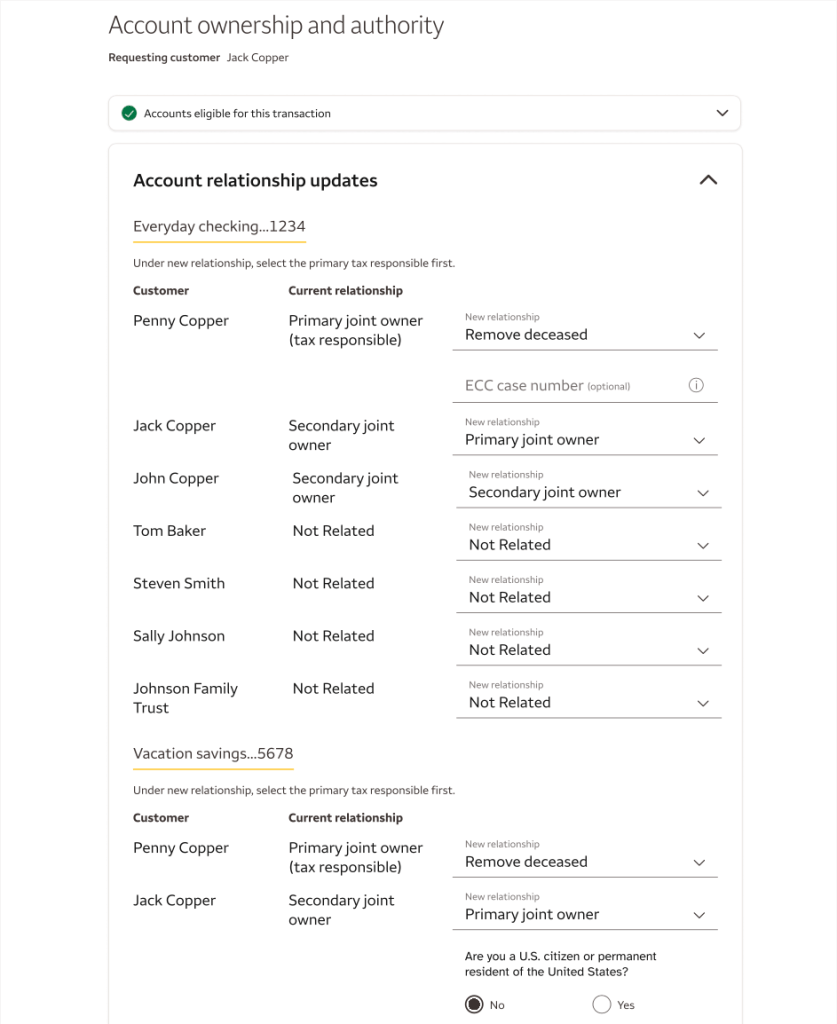Click the green eligible accounts checkmark icon
837x1024 pixels.
[x=129, y=113]
